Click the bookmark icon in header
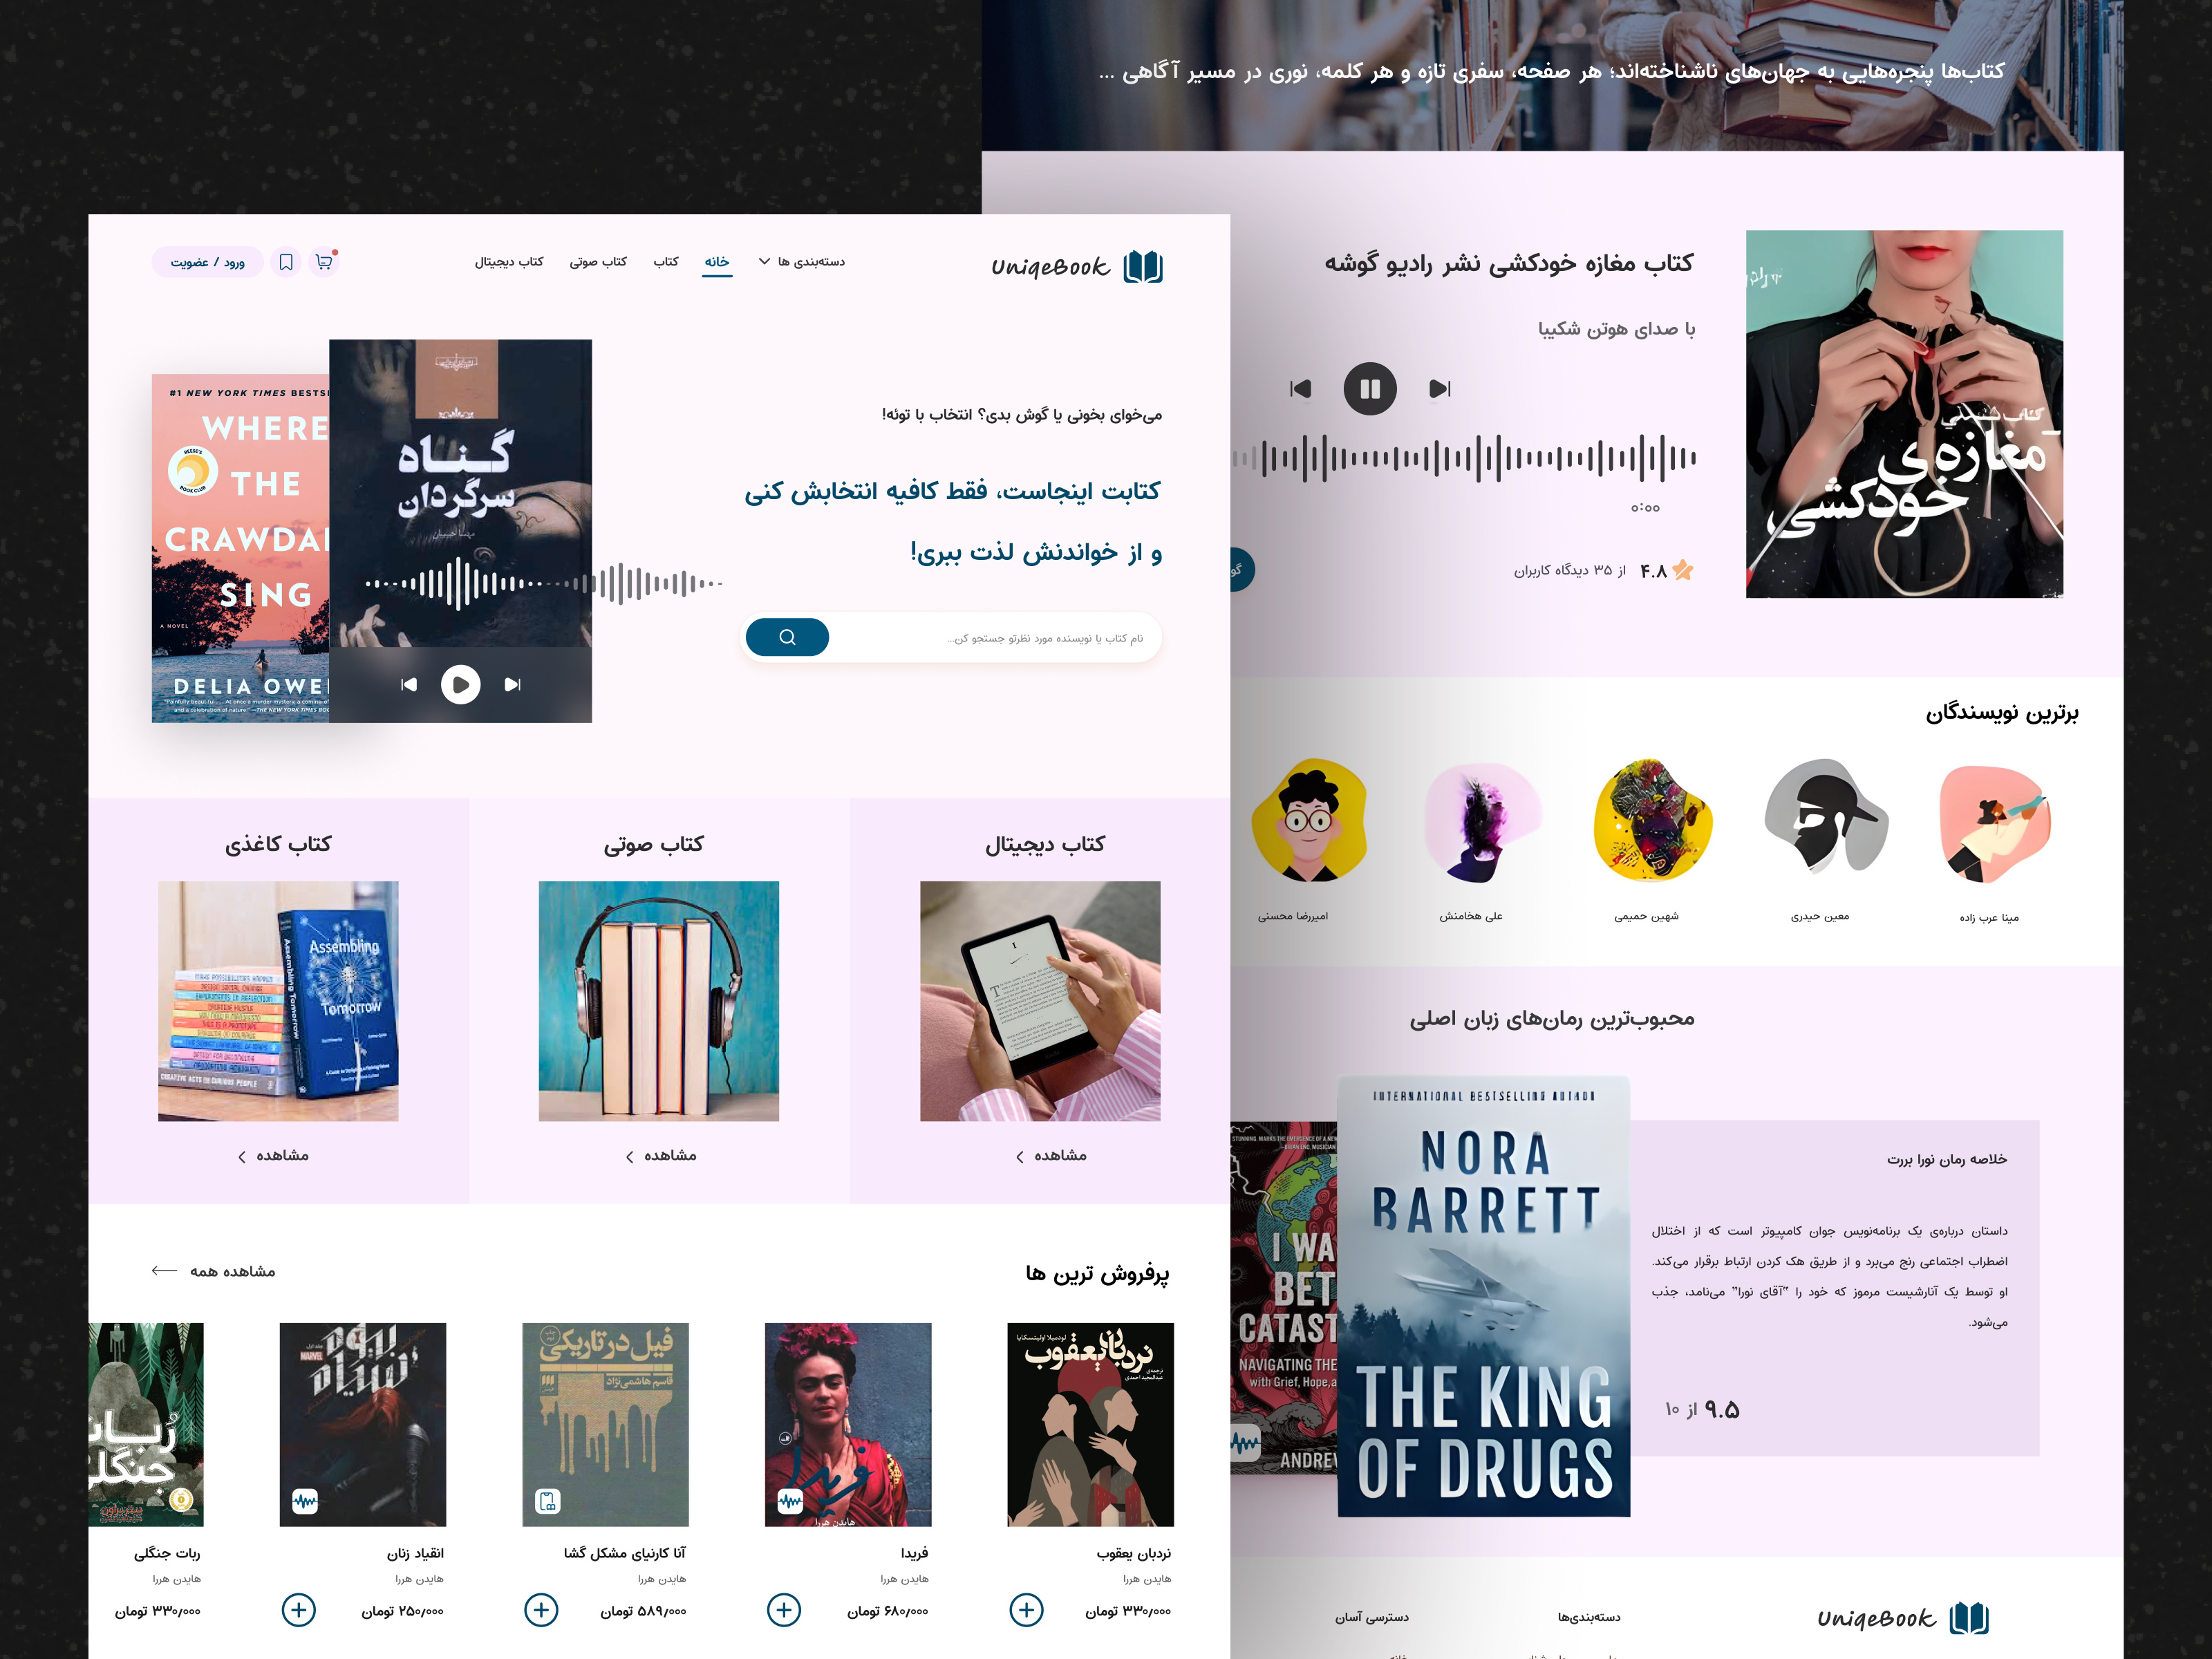 tap(286, 262)
